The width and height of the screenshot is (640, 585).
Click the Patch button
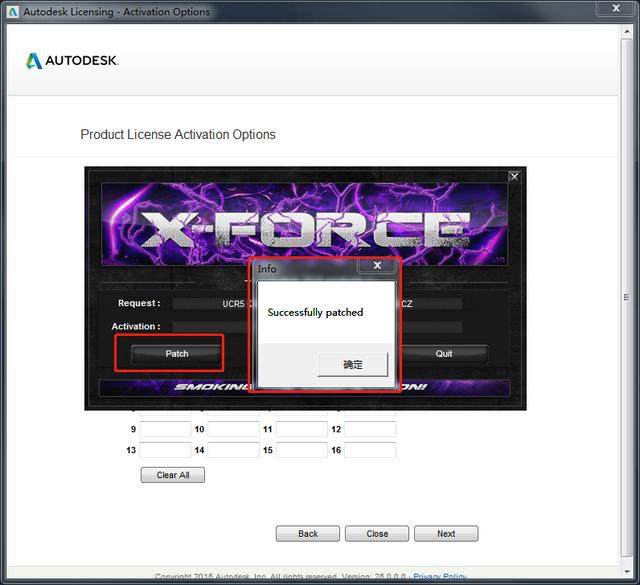[177, 353]
